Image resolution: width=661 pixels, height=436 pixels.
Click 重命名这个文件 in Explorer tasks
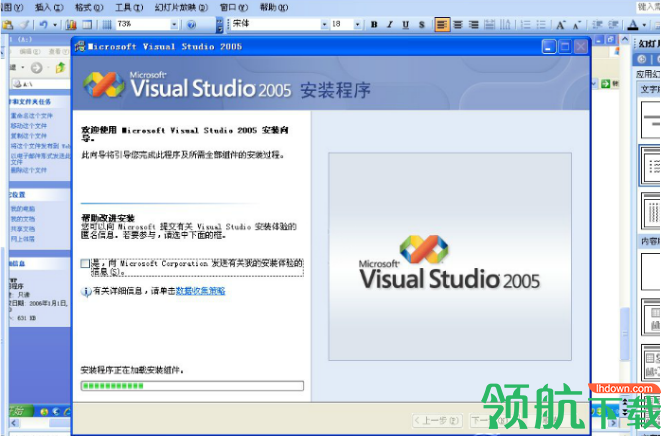[32, 116]
